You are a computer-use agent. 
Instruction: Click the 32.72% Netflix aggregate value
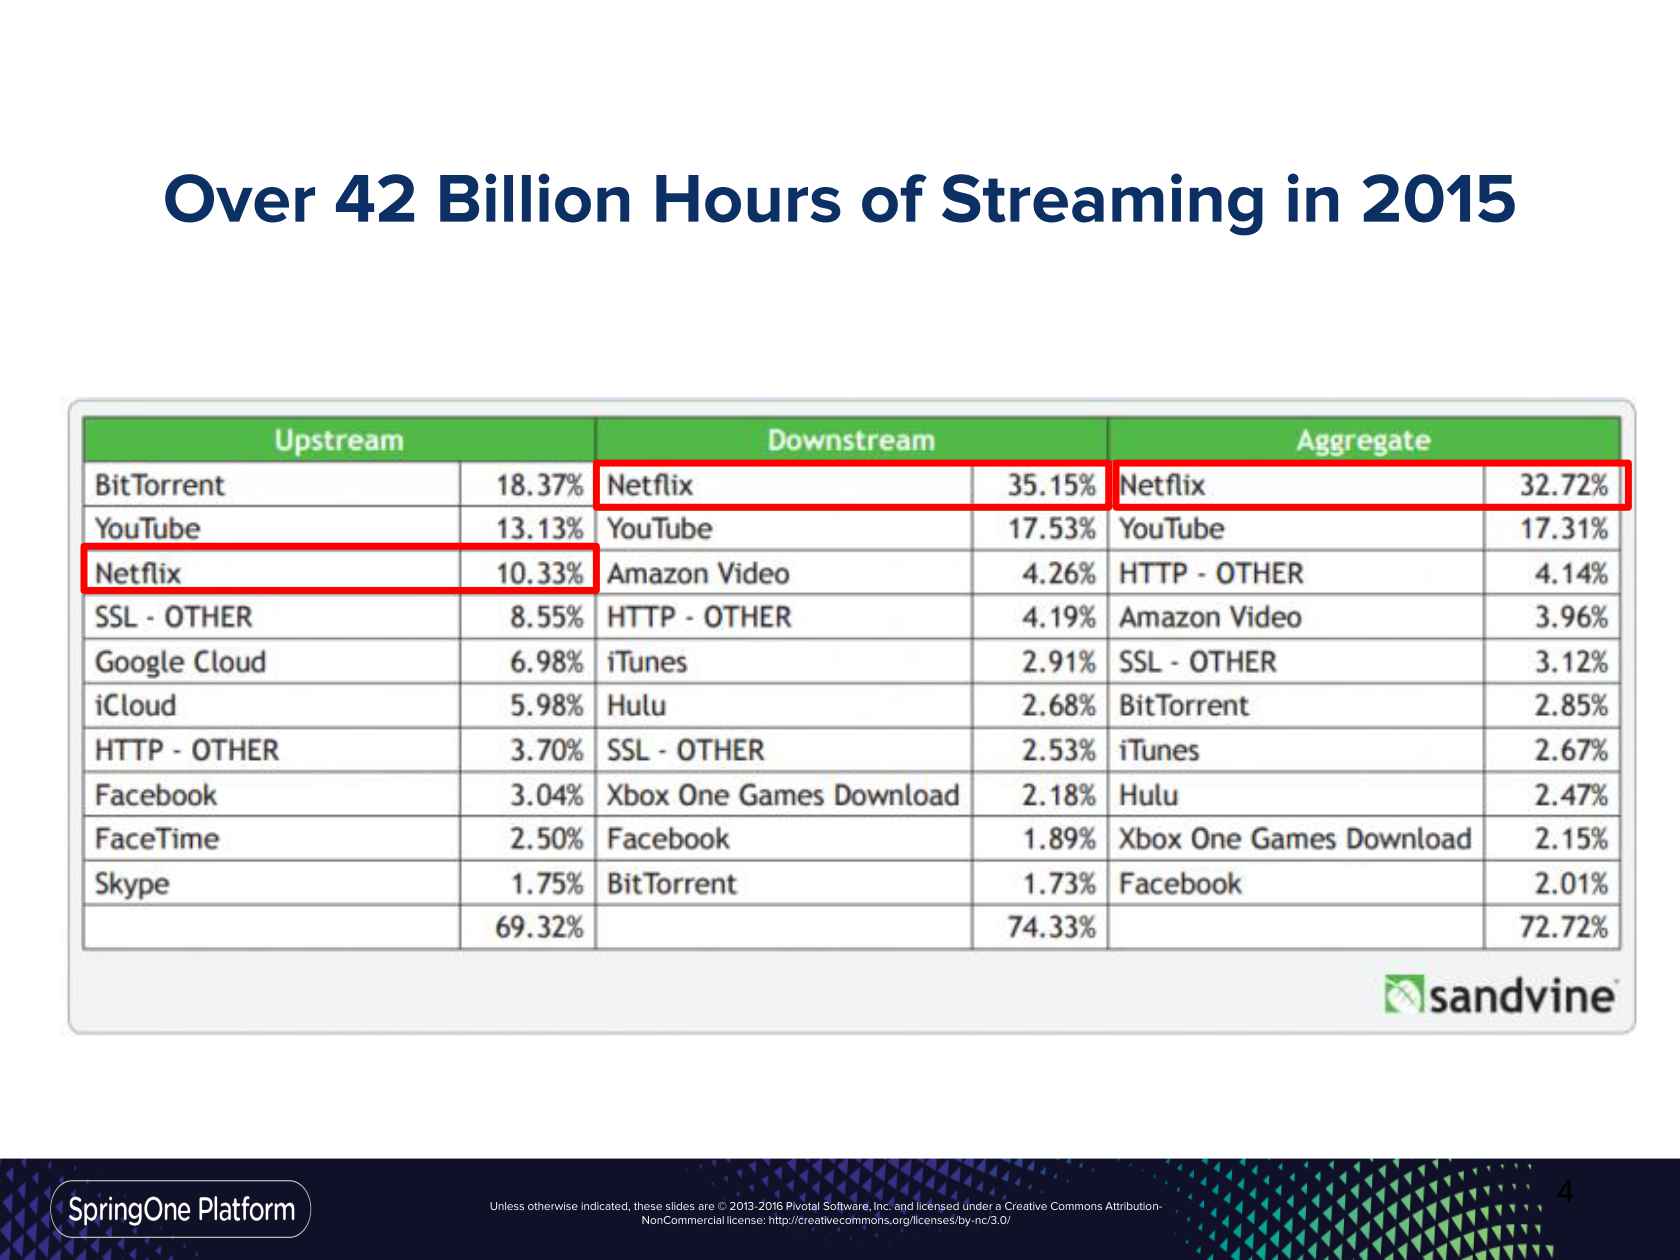(1564, 485)
